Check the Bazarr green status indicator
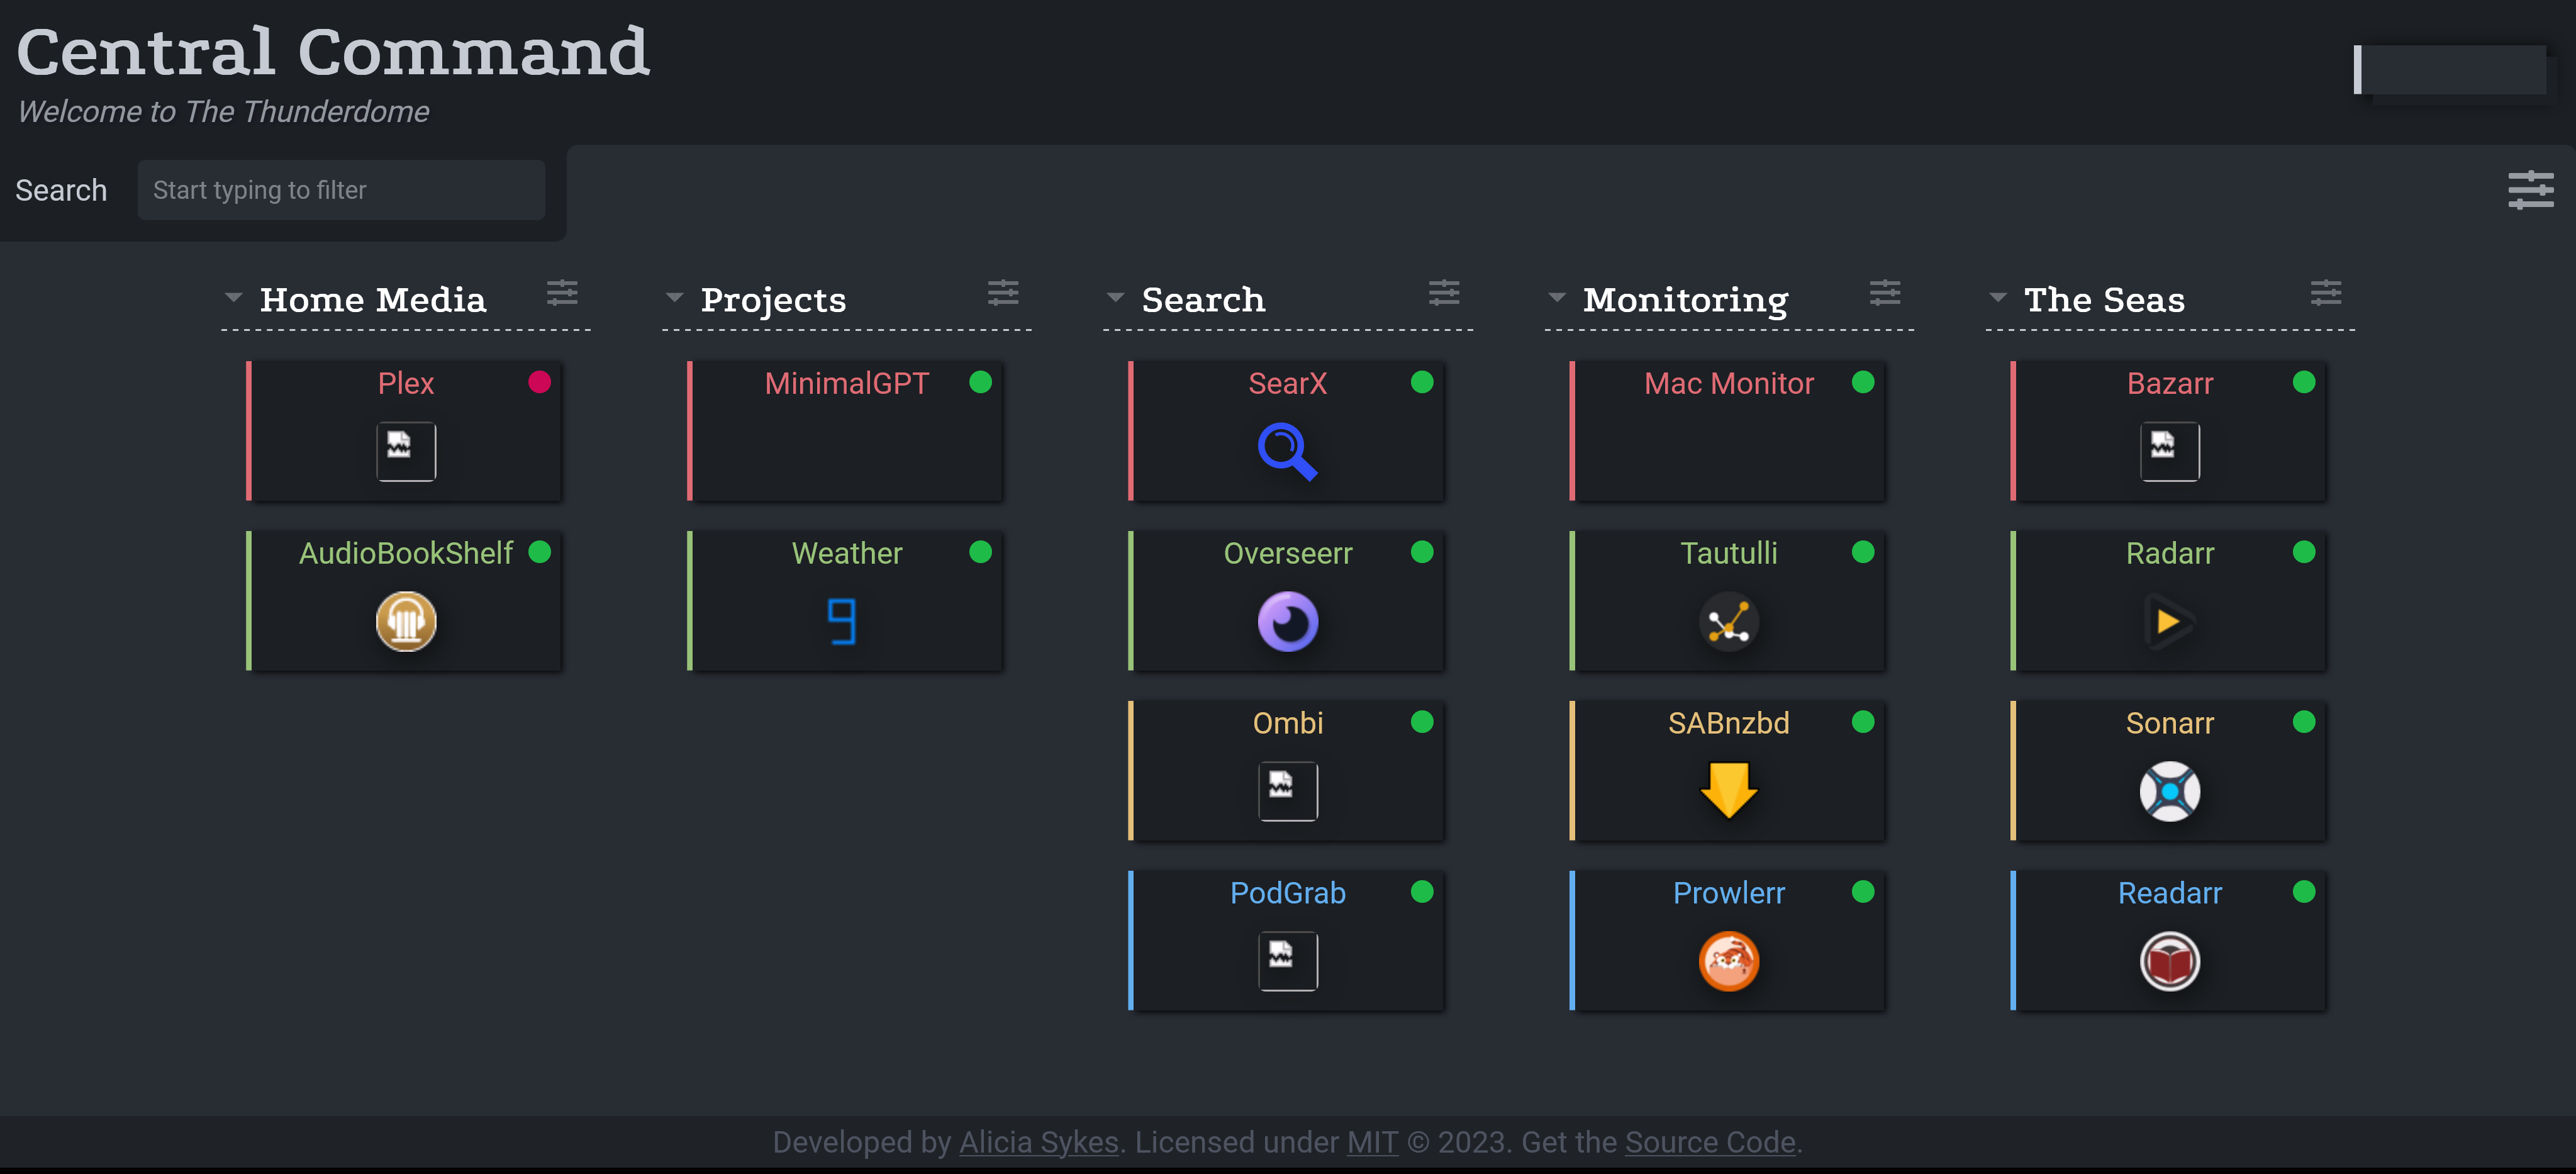This screenshot has width=2576, height=1174. pos(2303,382)
